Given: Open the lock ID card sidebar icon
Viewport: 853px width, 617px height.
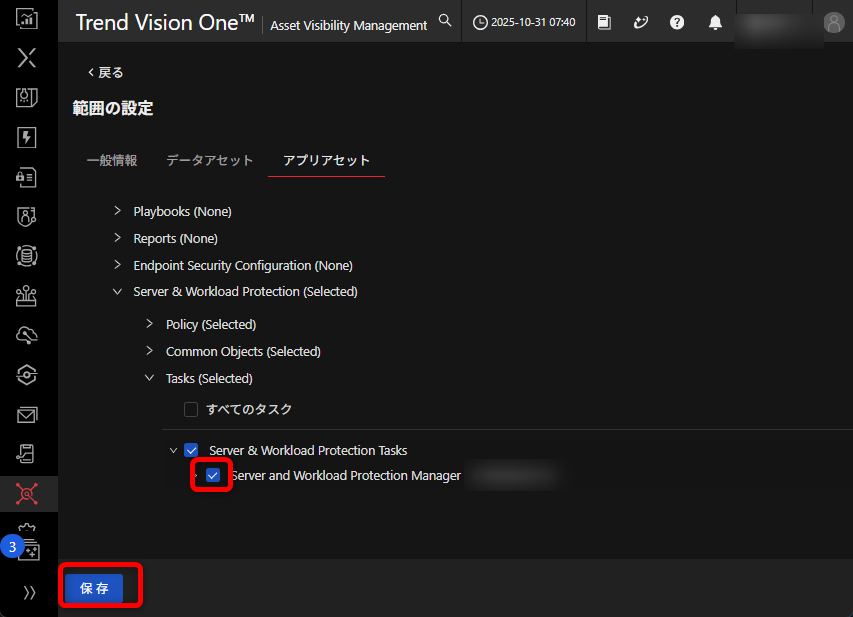Looking at the screenshot, I should 27,177.
